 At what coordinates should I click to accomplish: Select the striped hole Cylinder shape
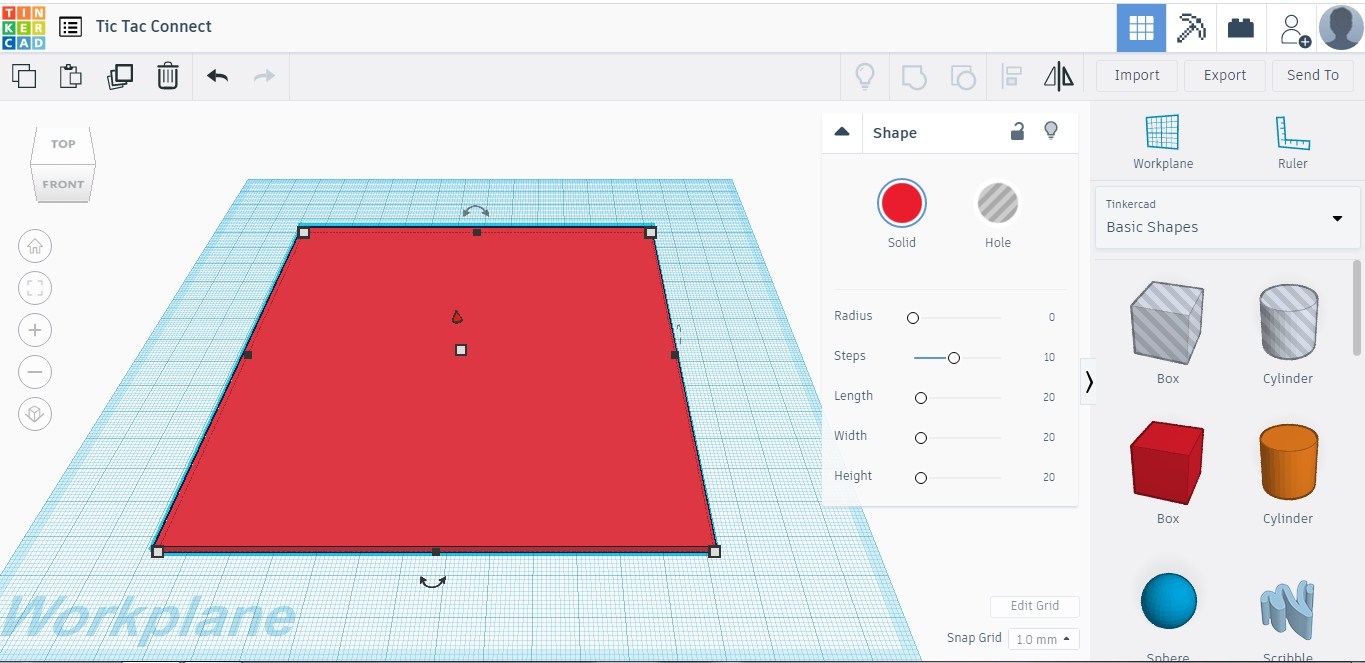point(1287,322)
